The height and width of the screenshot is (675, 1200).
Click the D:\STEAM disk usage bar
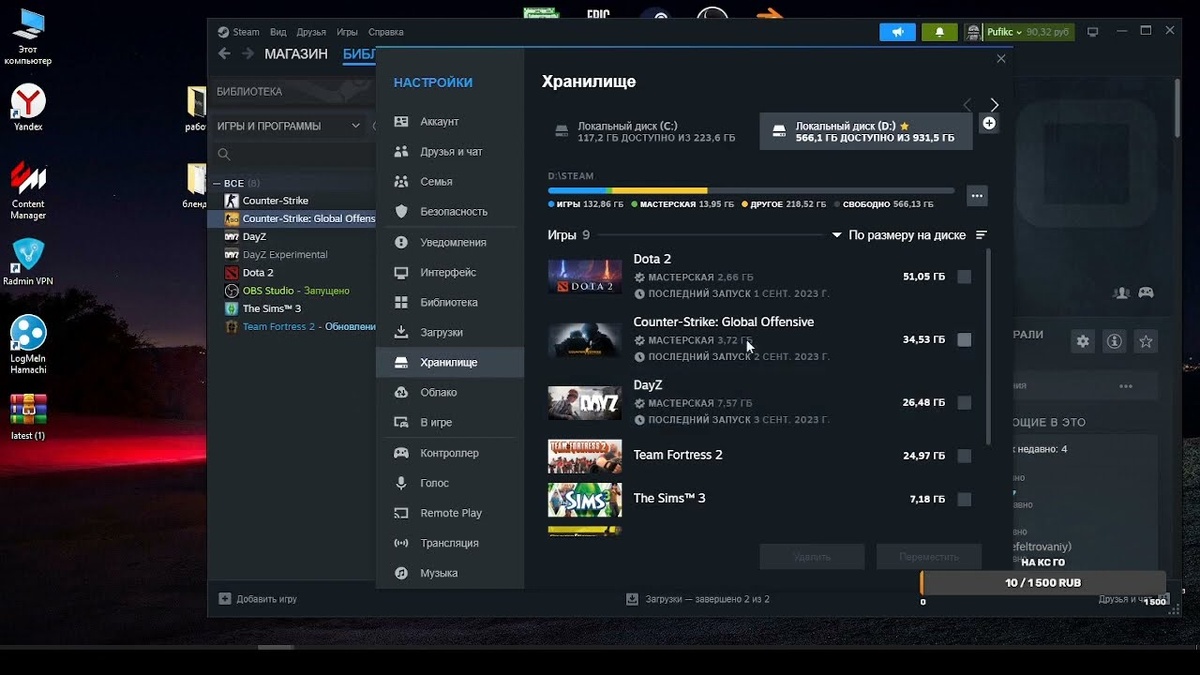(x=751, y=190)
